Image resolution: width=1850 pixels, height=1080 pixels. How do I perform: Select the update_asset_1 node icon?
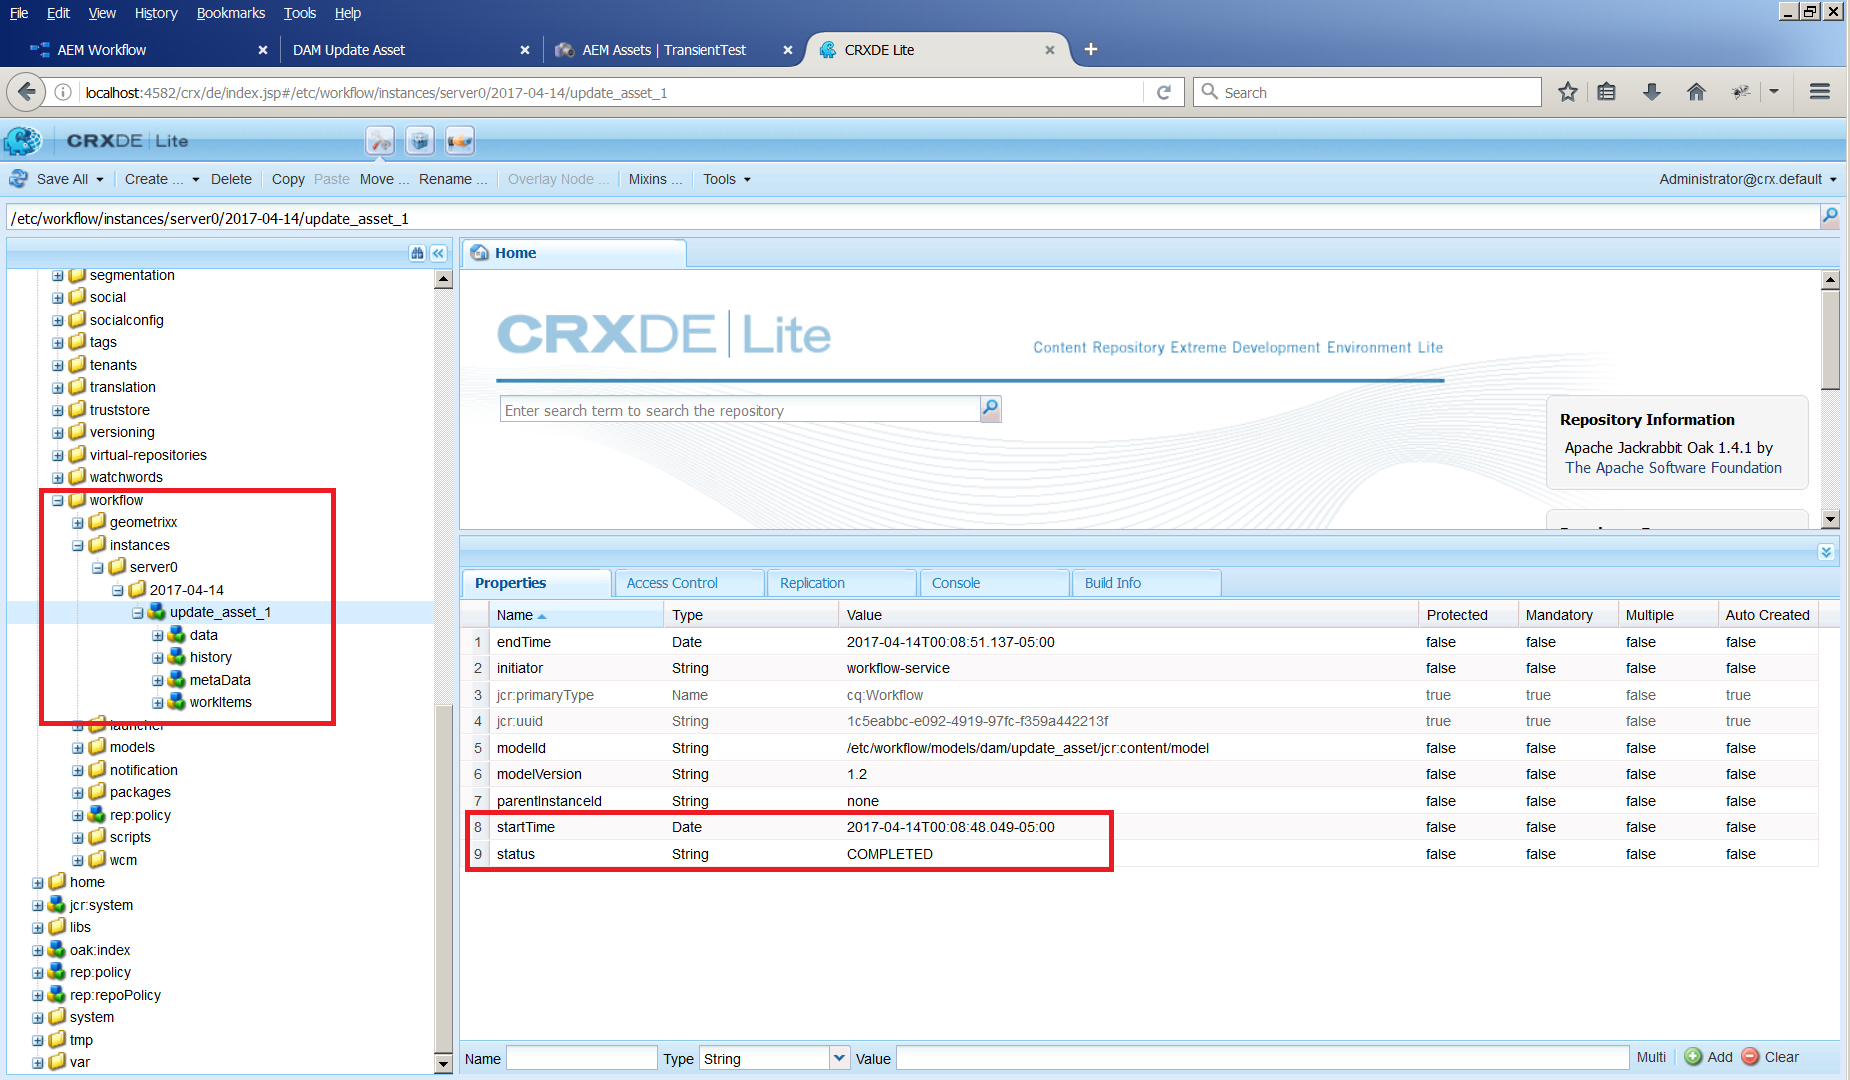pyautogui.click(x=157, y=612)
